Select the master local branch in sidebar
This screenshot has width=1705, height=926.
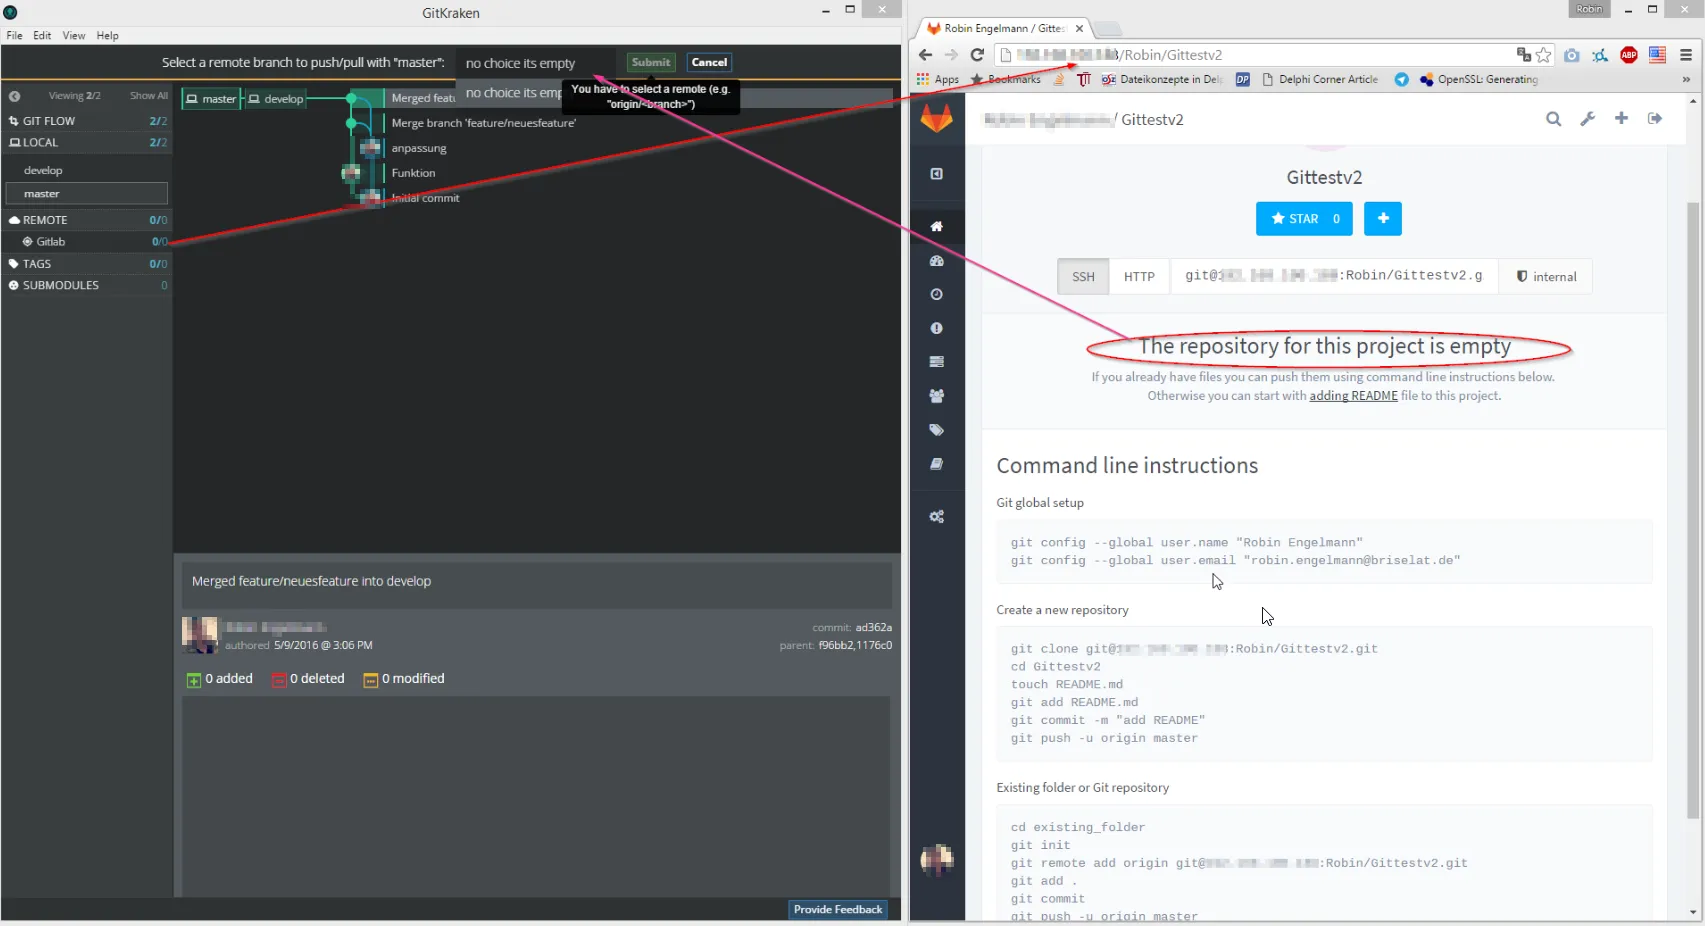87,194
